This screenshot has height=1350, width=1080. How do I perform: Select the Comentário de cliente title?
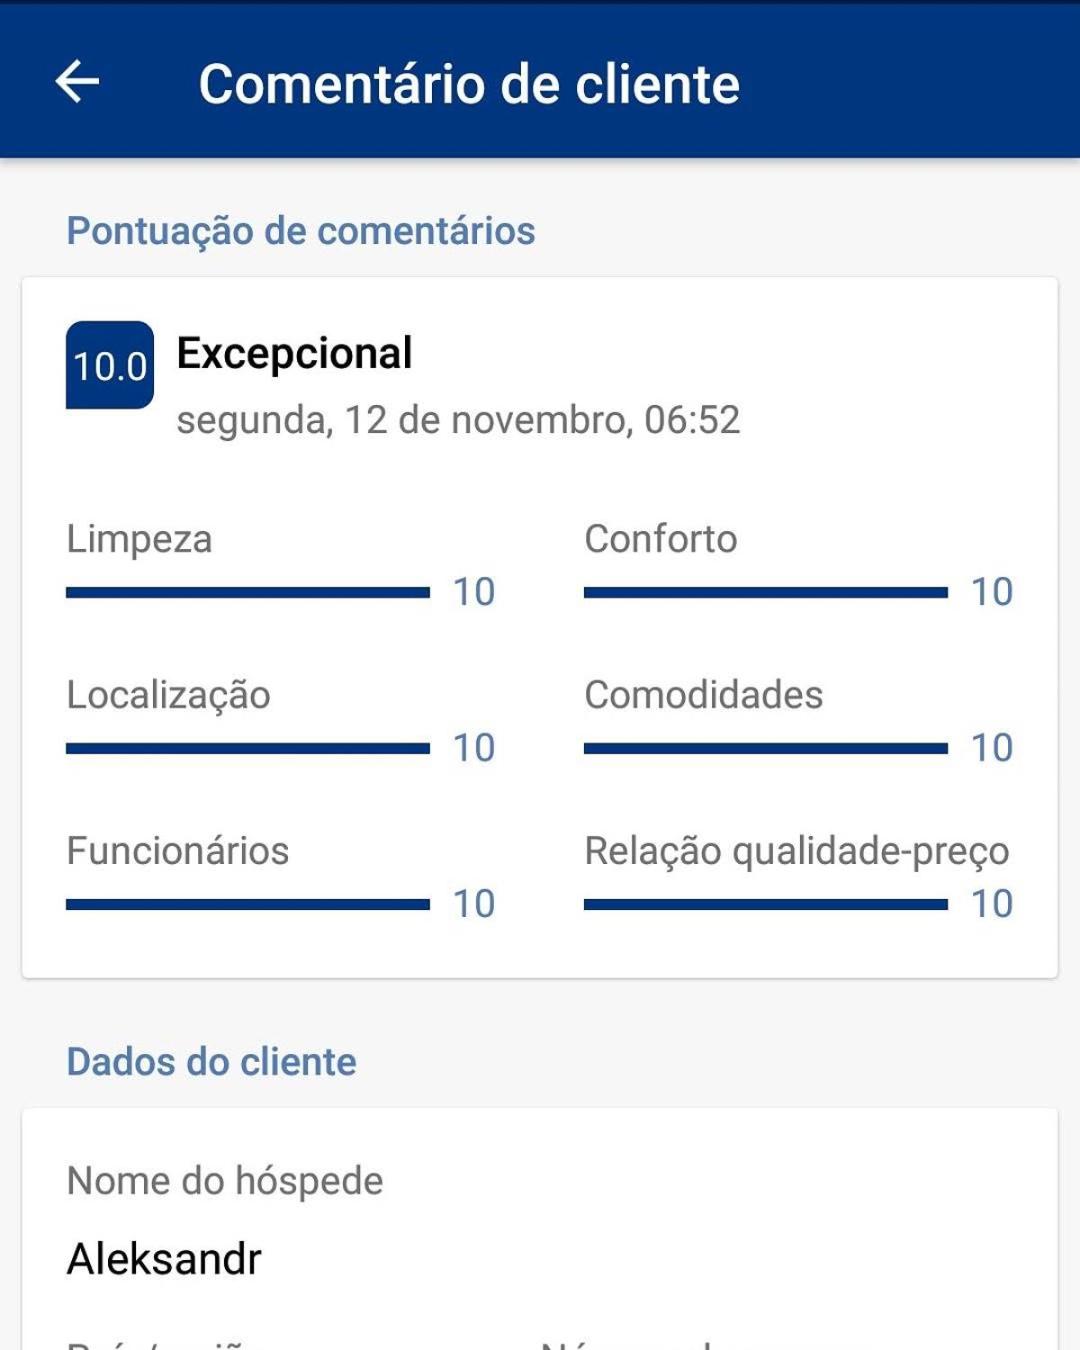click(x=469, y=84)
